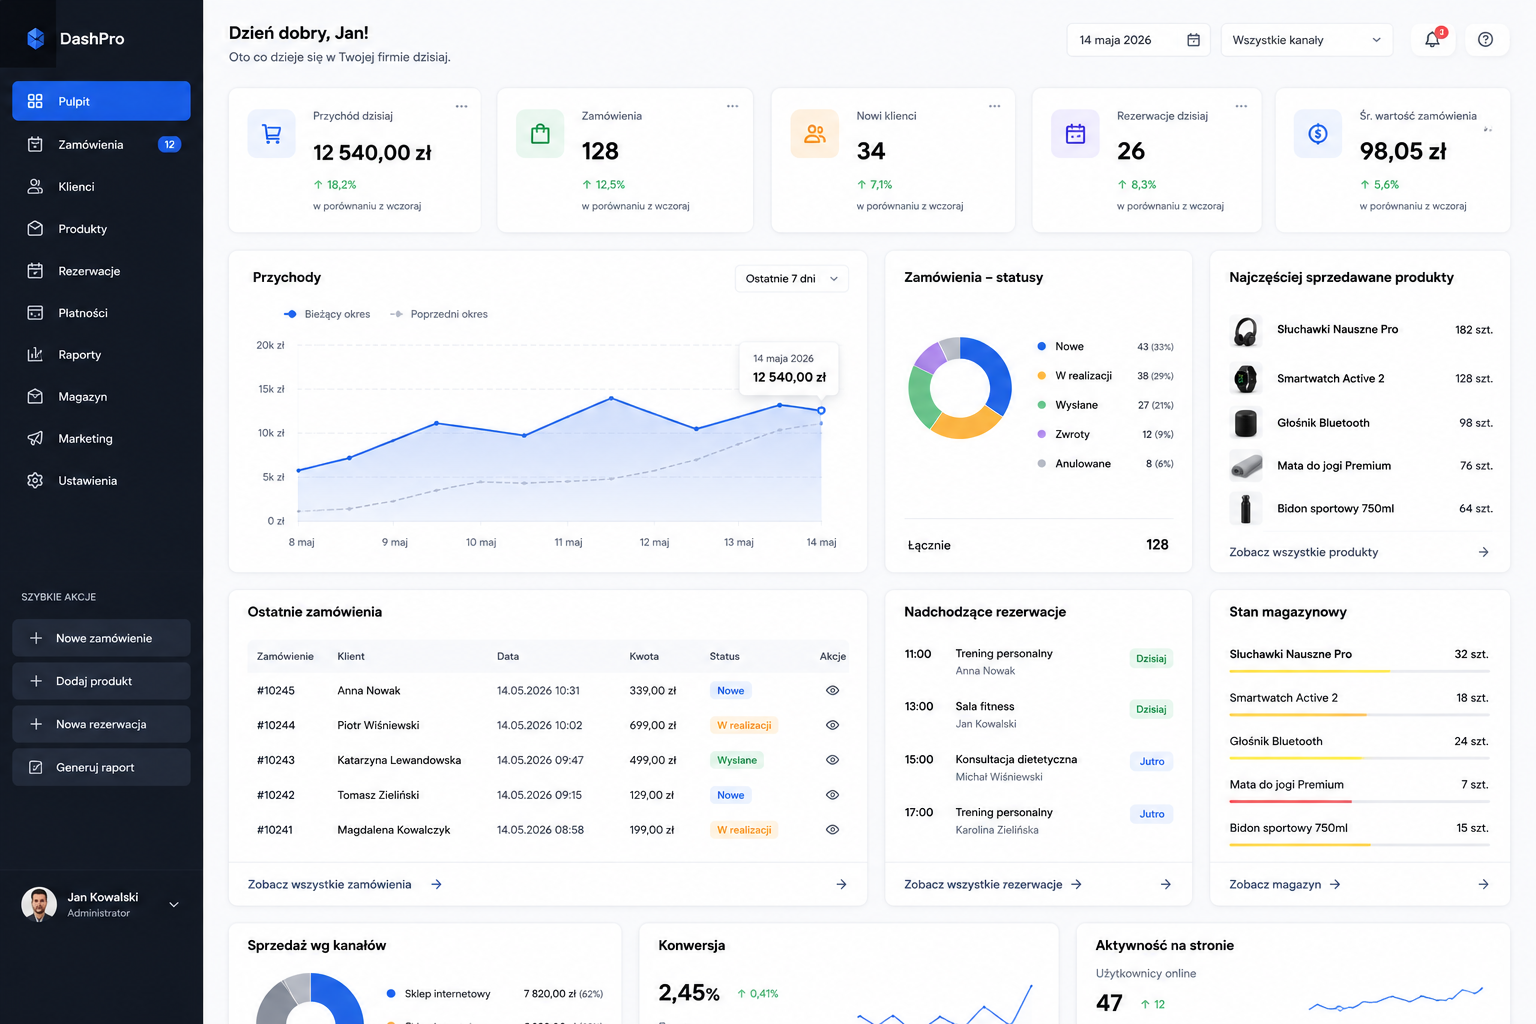Toggle Bieżący okres series in chart legend
This screenshot has height=1024, width=1536.
(x=327, y=314)
